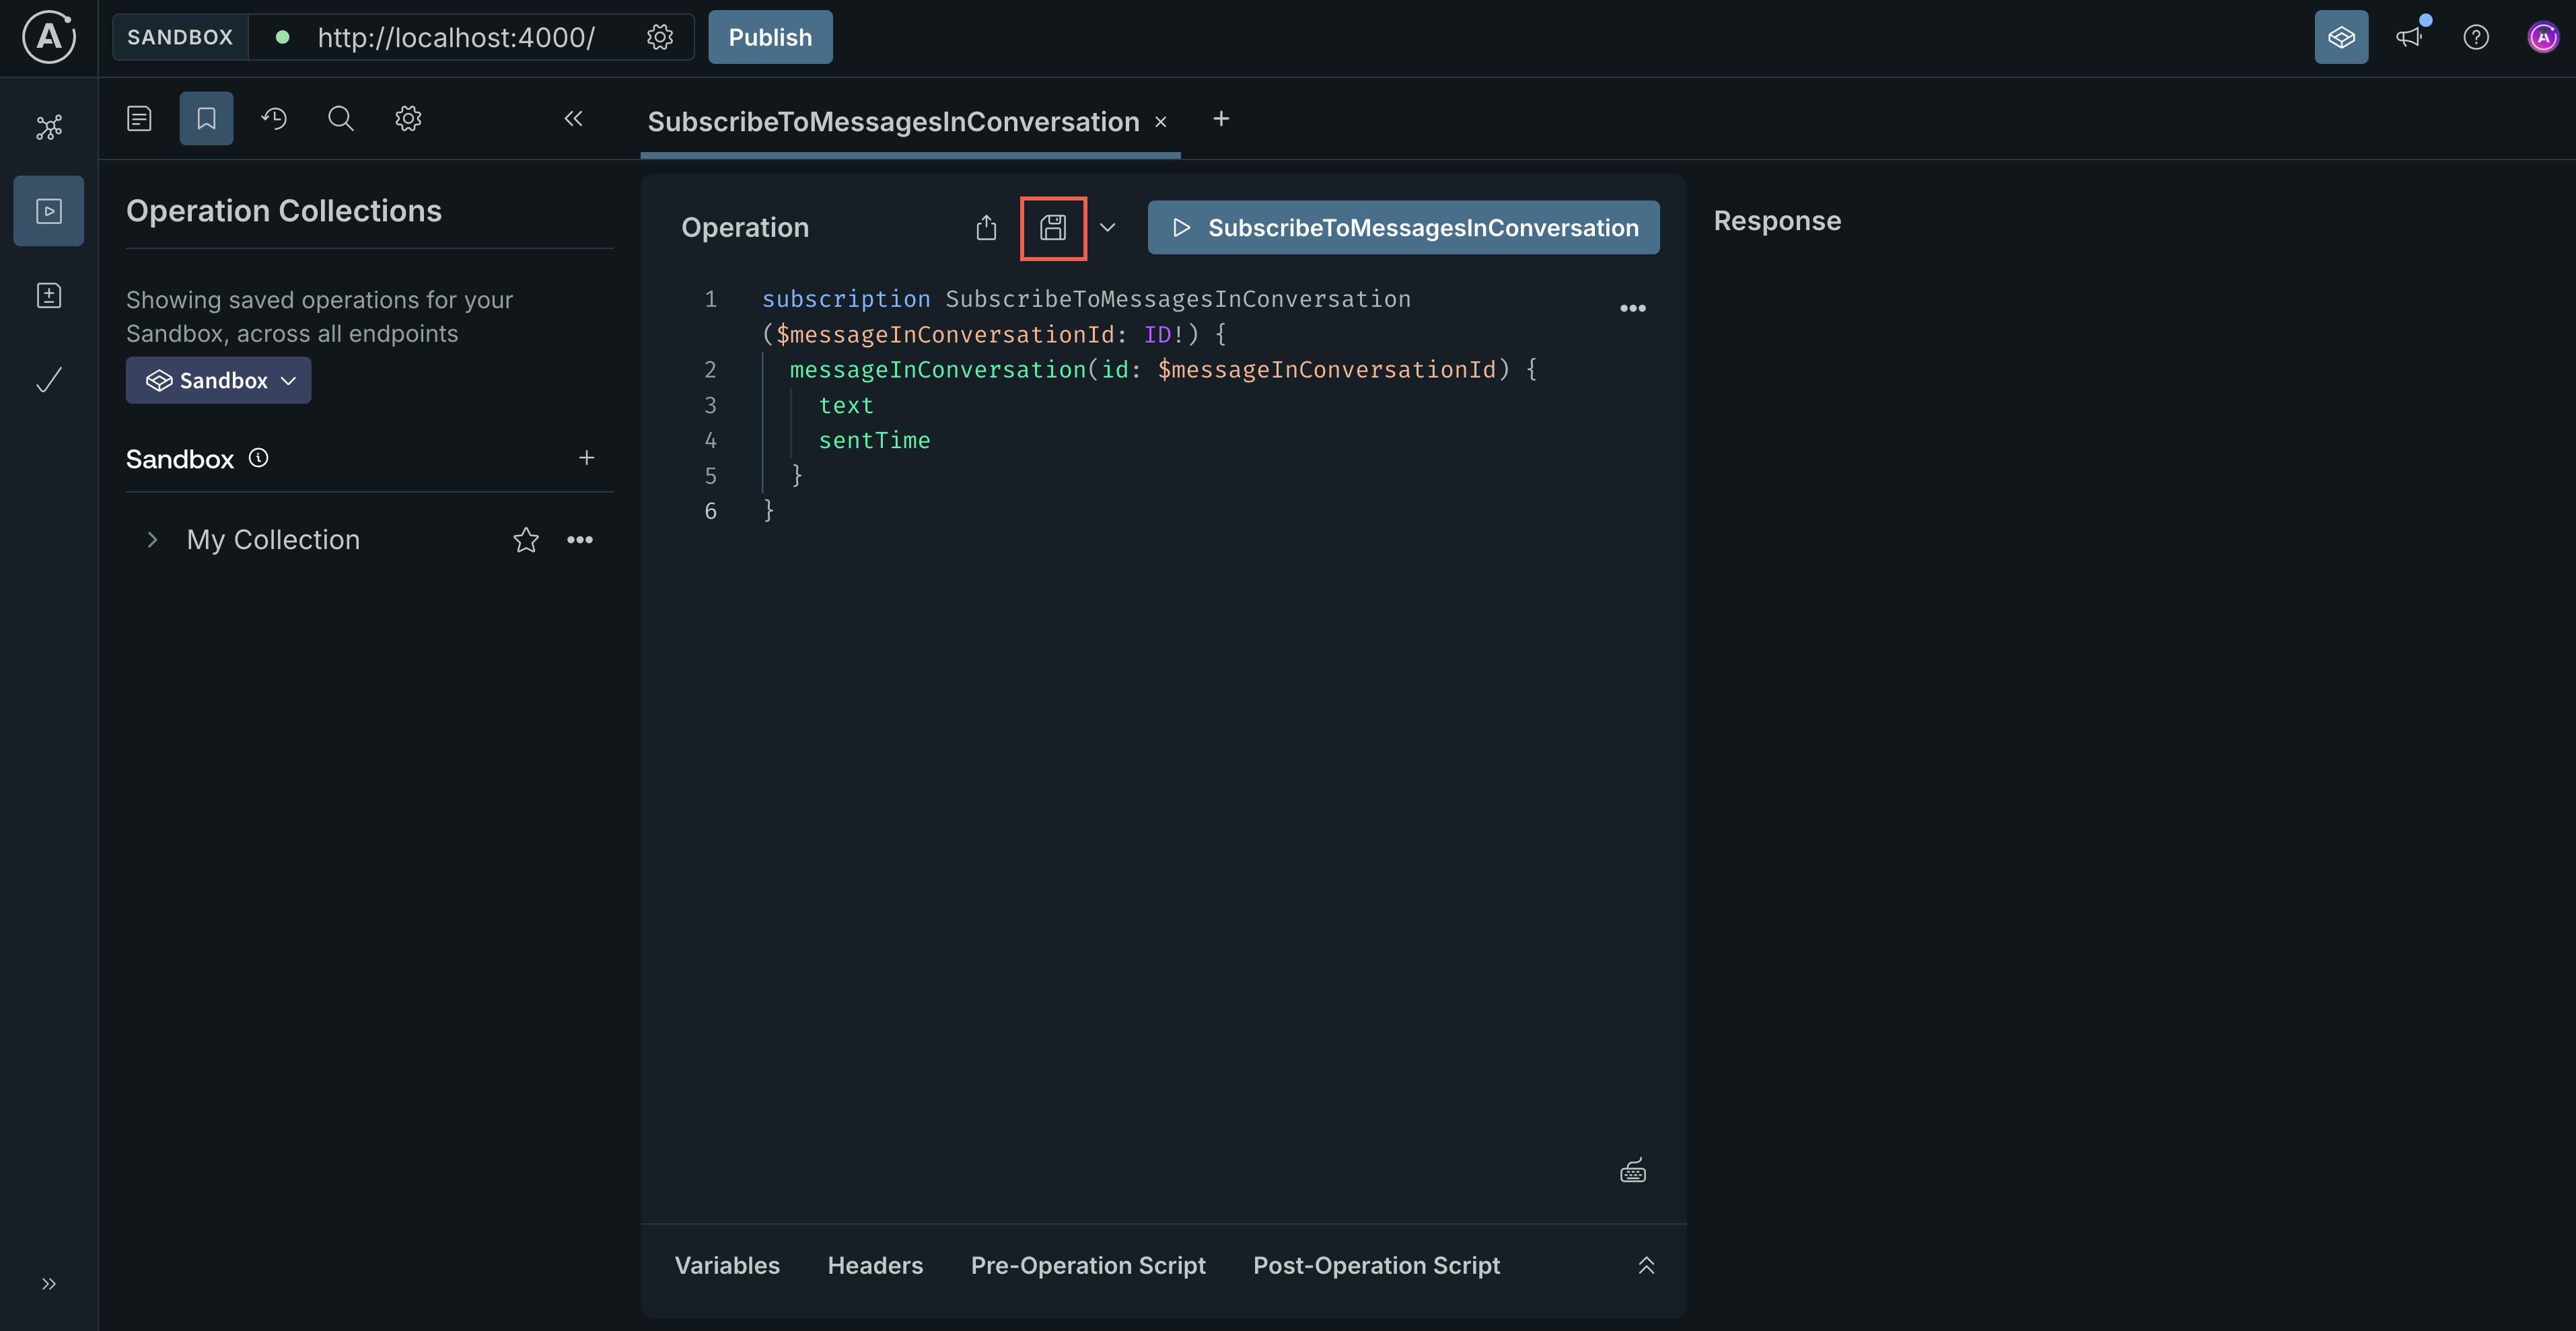Viewport: 2576px width, 1331px height.
Task: Toggle the saved operations bookmark view
Action: point(205,118)
